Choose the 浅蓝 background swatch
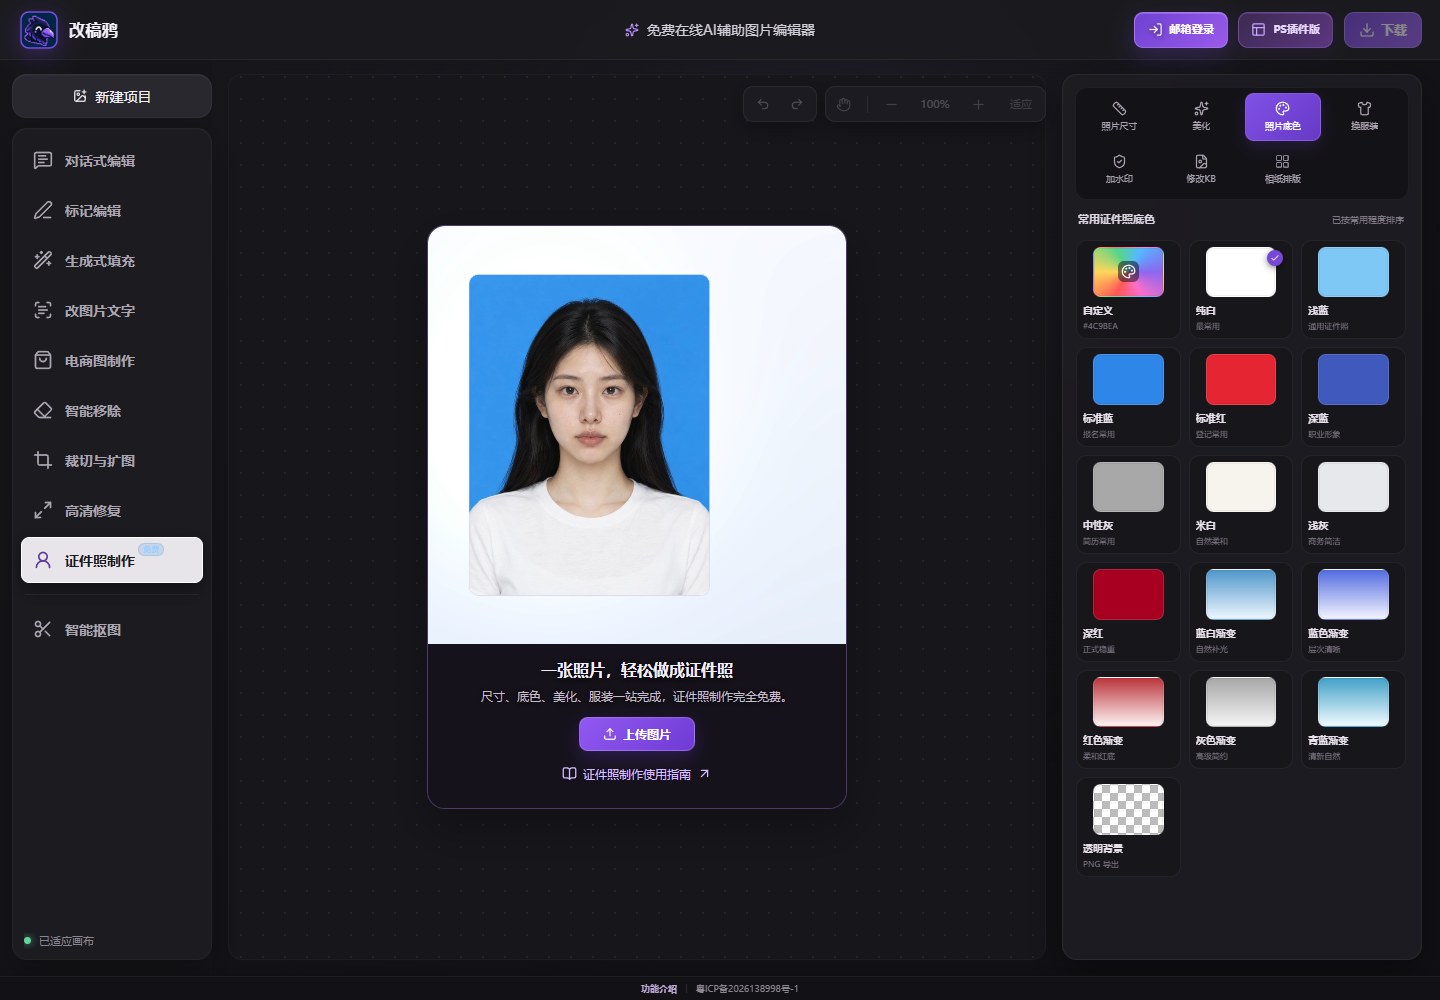The height and width of the screenshot is (1000, 1440). (1353, 289)
